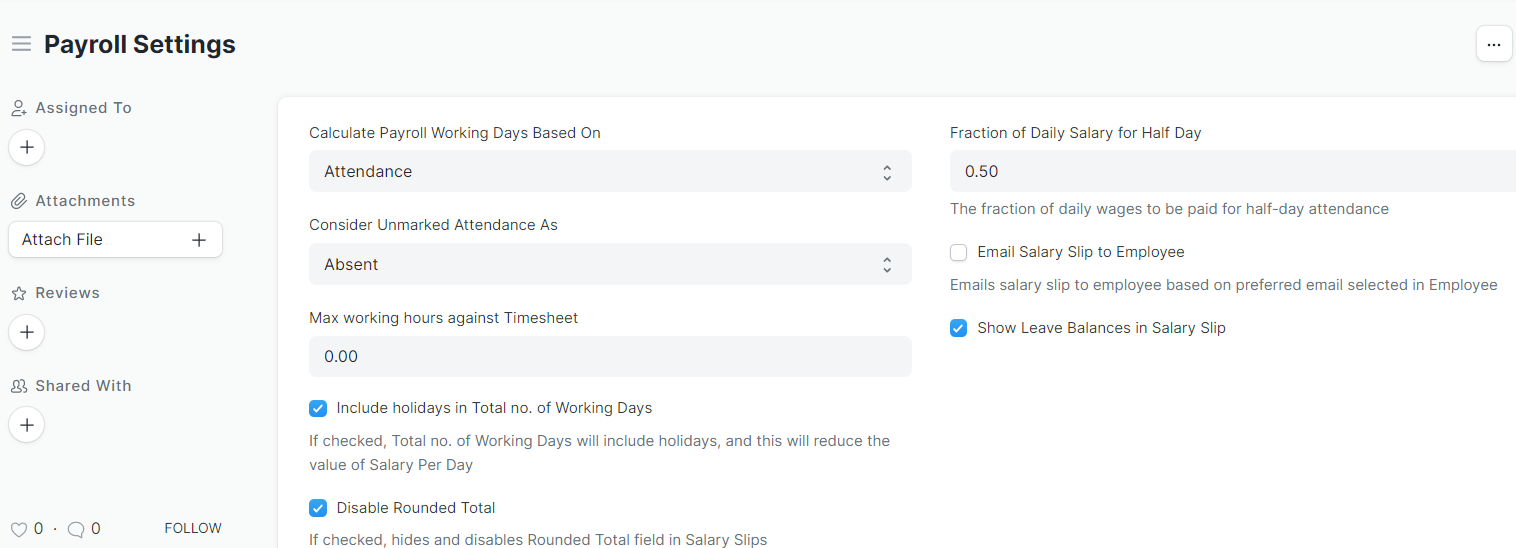The width and height of the screenshot is (1516, 548).
Task: Click the paperclip Attachments icon
Action: [x=18, y=201]
